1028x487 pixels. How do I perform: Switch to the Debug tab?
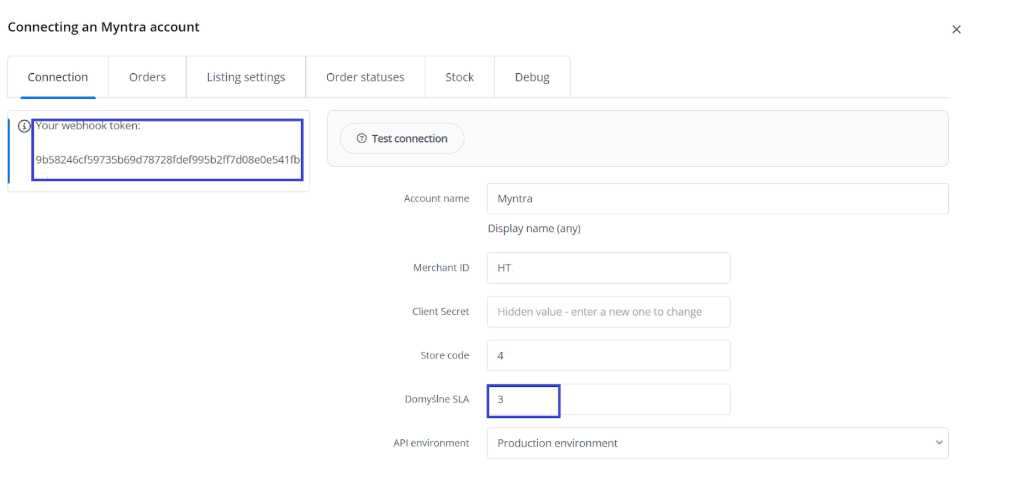pyautogui.click(x=532, y=77)
